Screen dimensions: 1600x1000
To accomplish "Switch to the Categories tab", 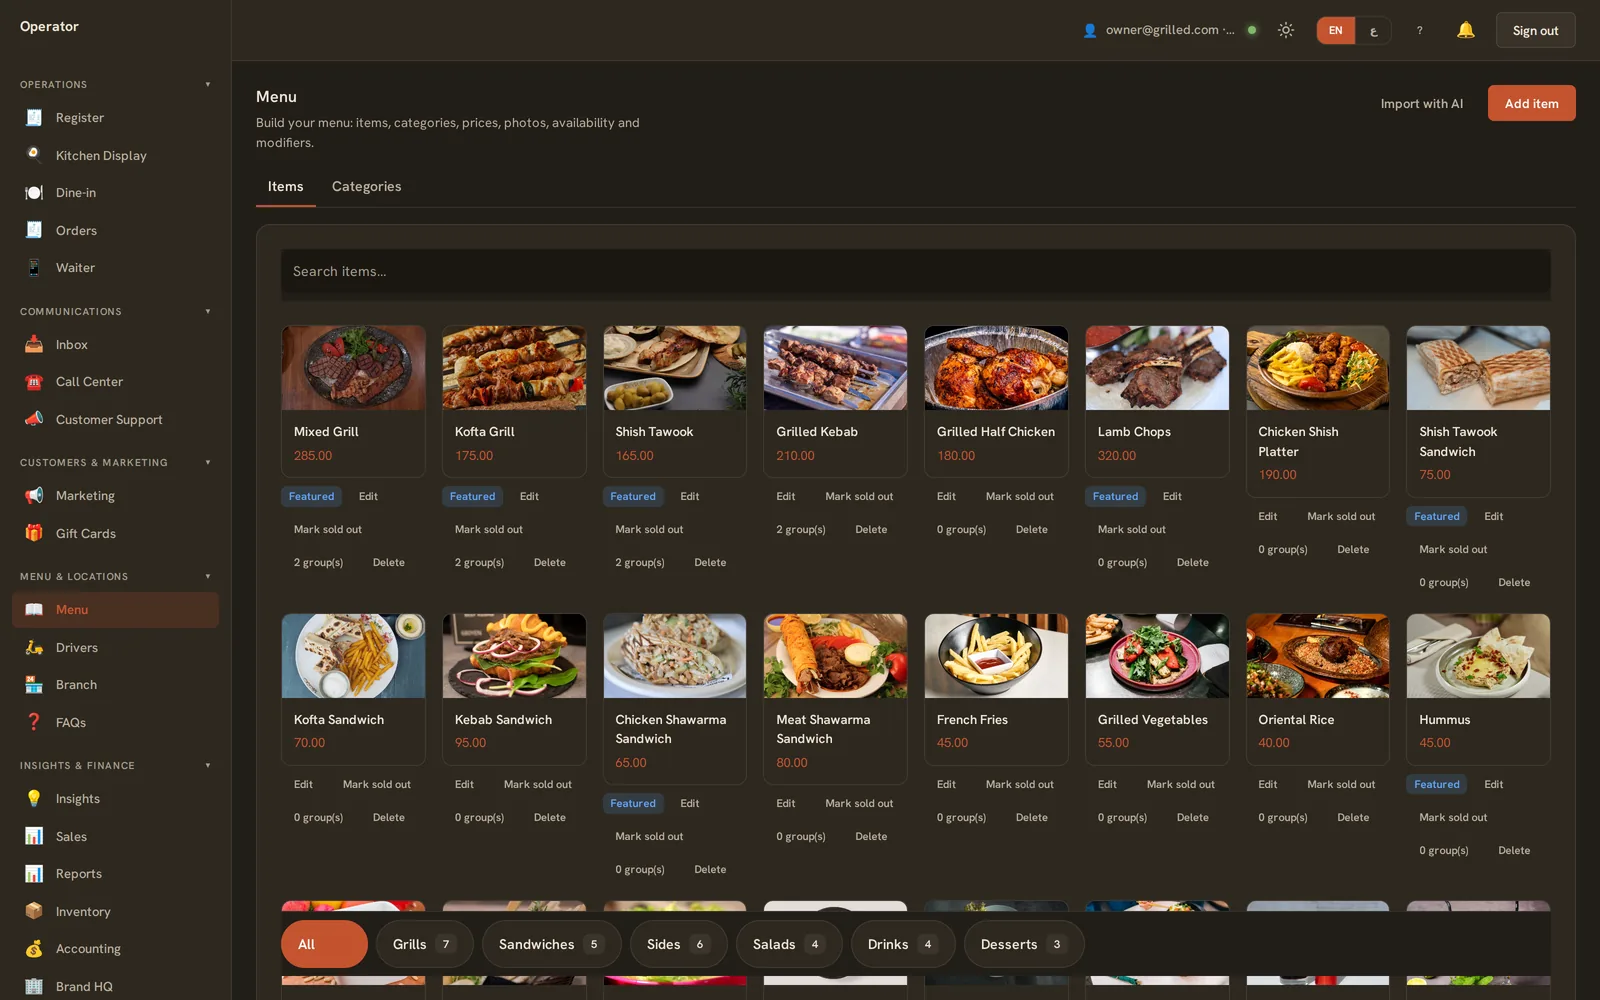I will (x=366, y=186).
